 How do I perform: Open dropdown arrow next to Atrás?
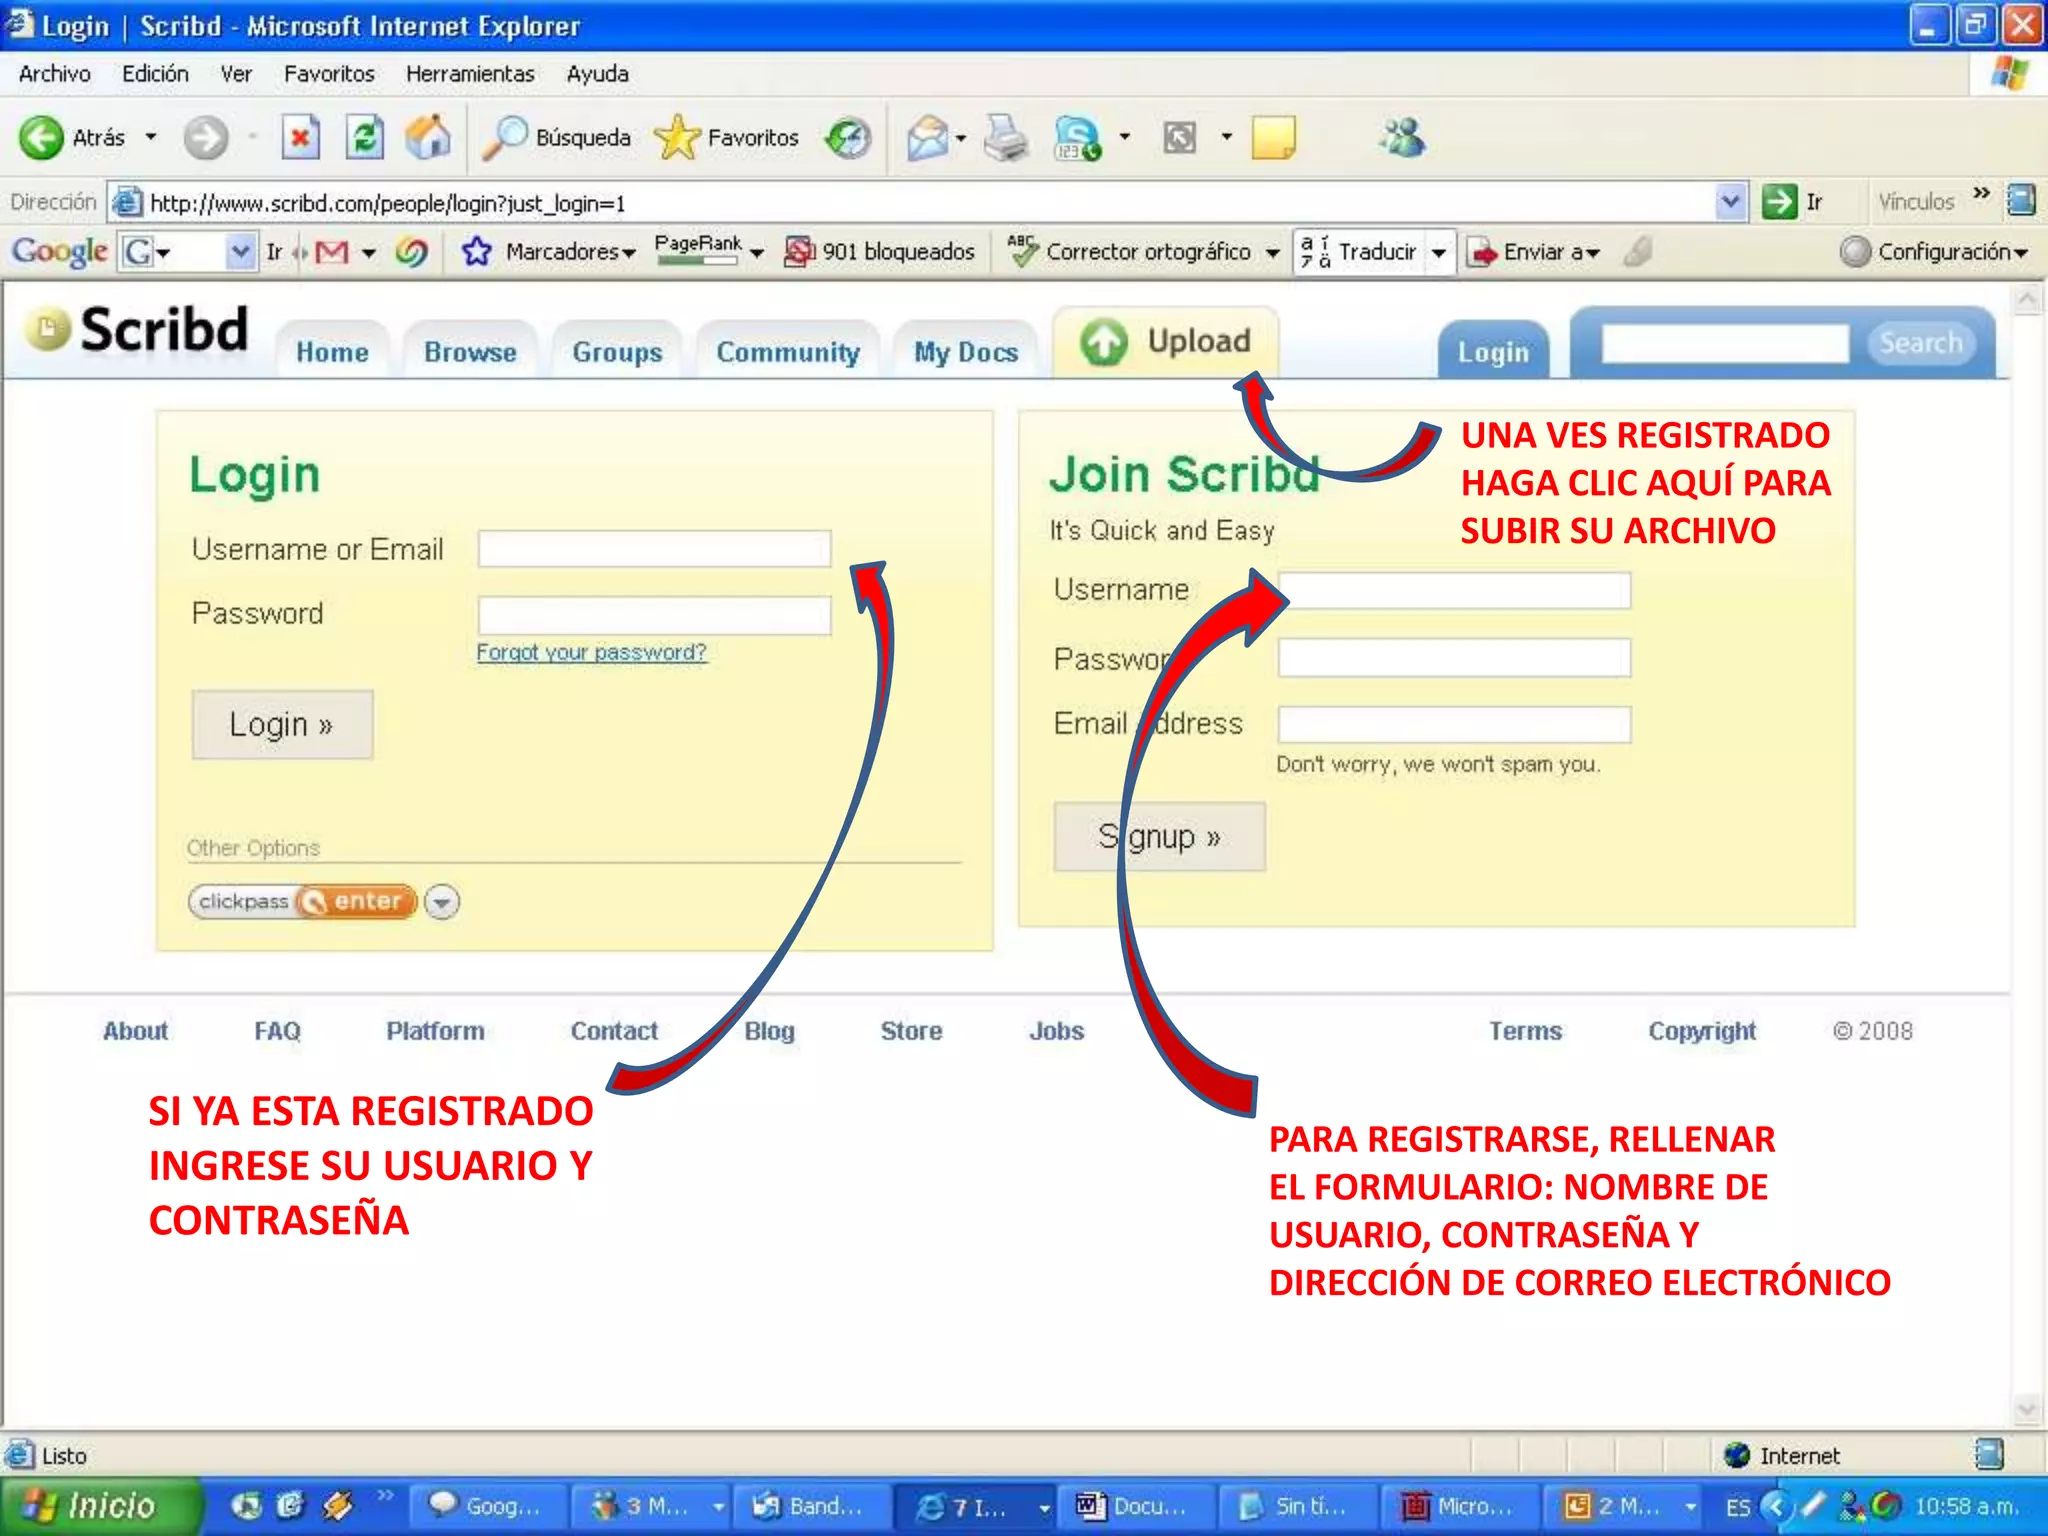pyautogui.click(x=151, y=137)
